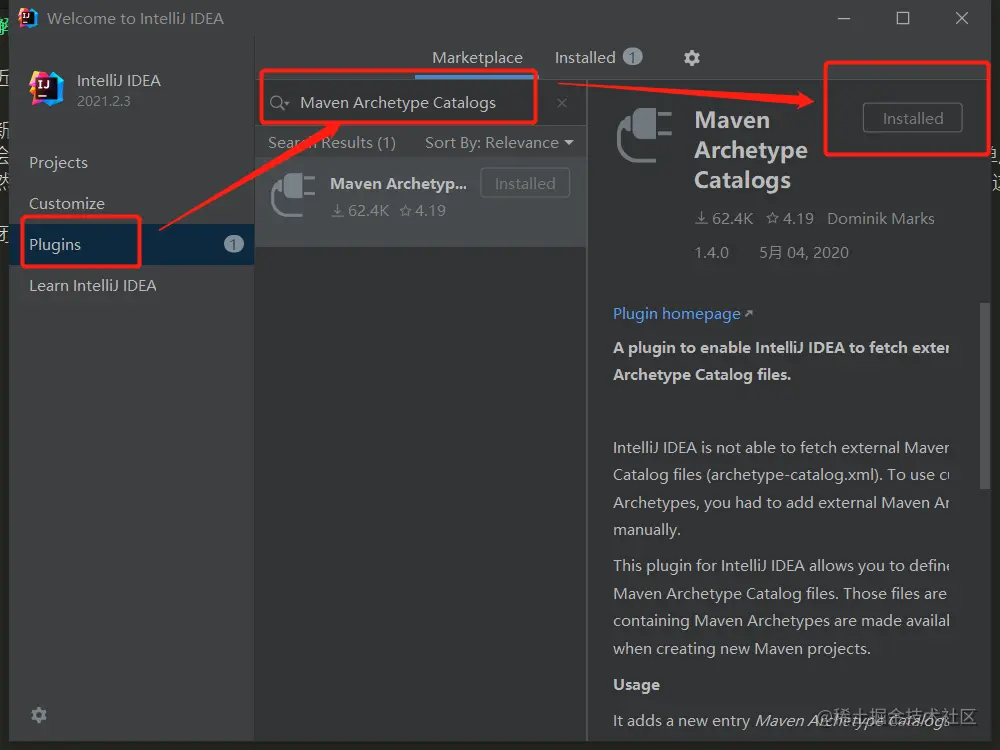Click the 2021.2.3 version label
The image size is (1000, 750).
(103, 101)
